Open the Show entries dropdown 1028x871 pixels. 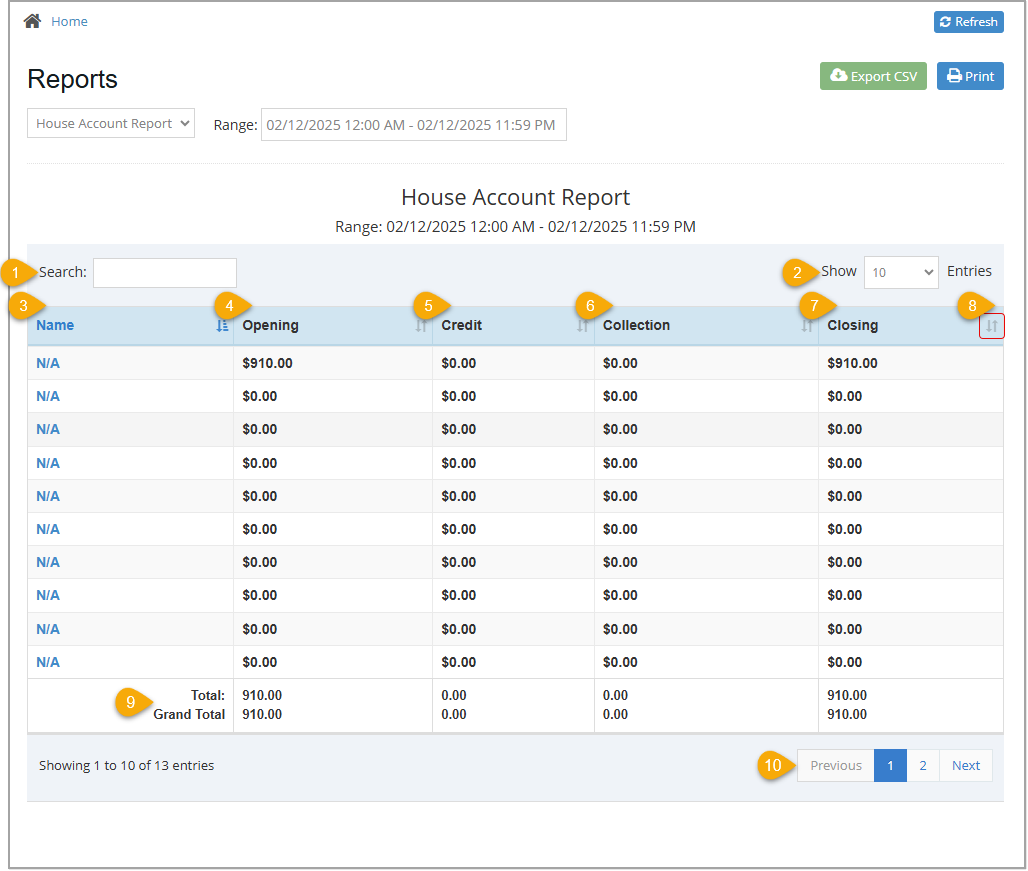coord(900,272)
